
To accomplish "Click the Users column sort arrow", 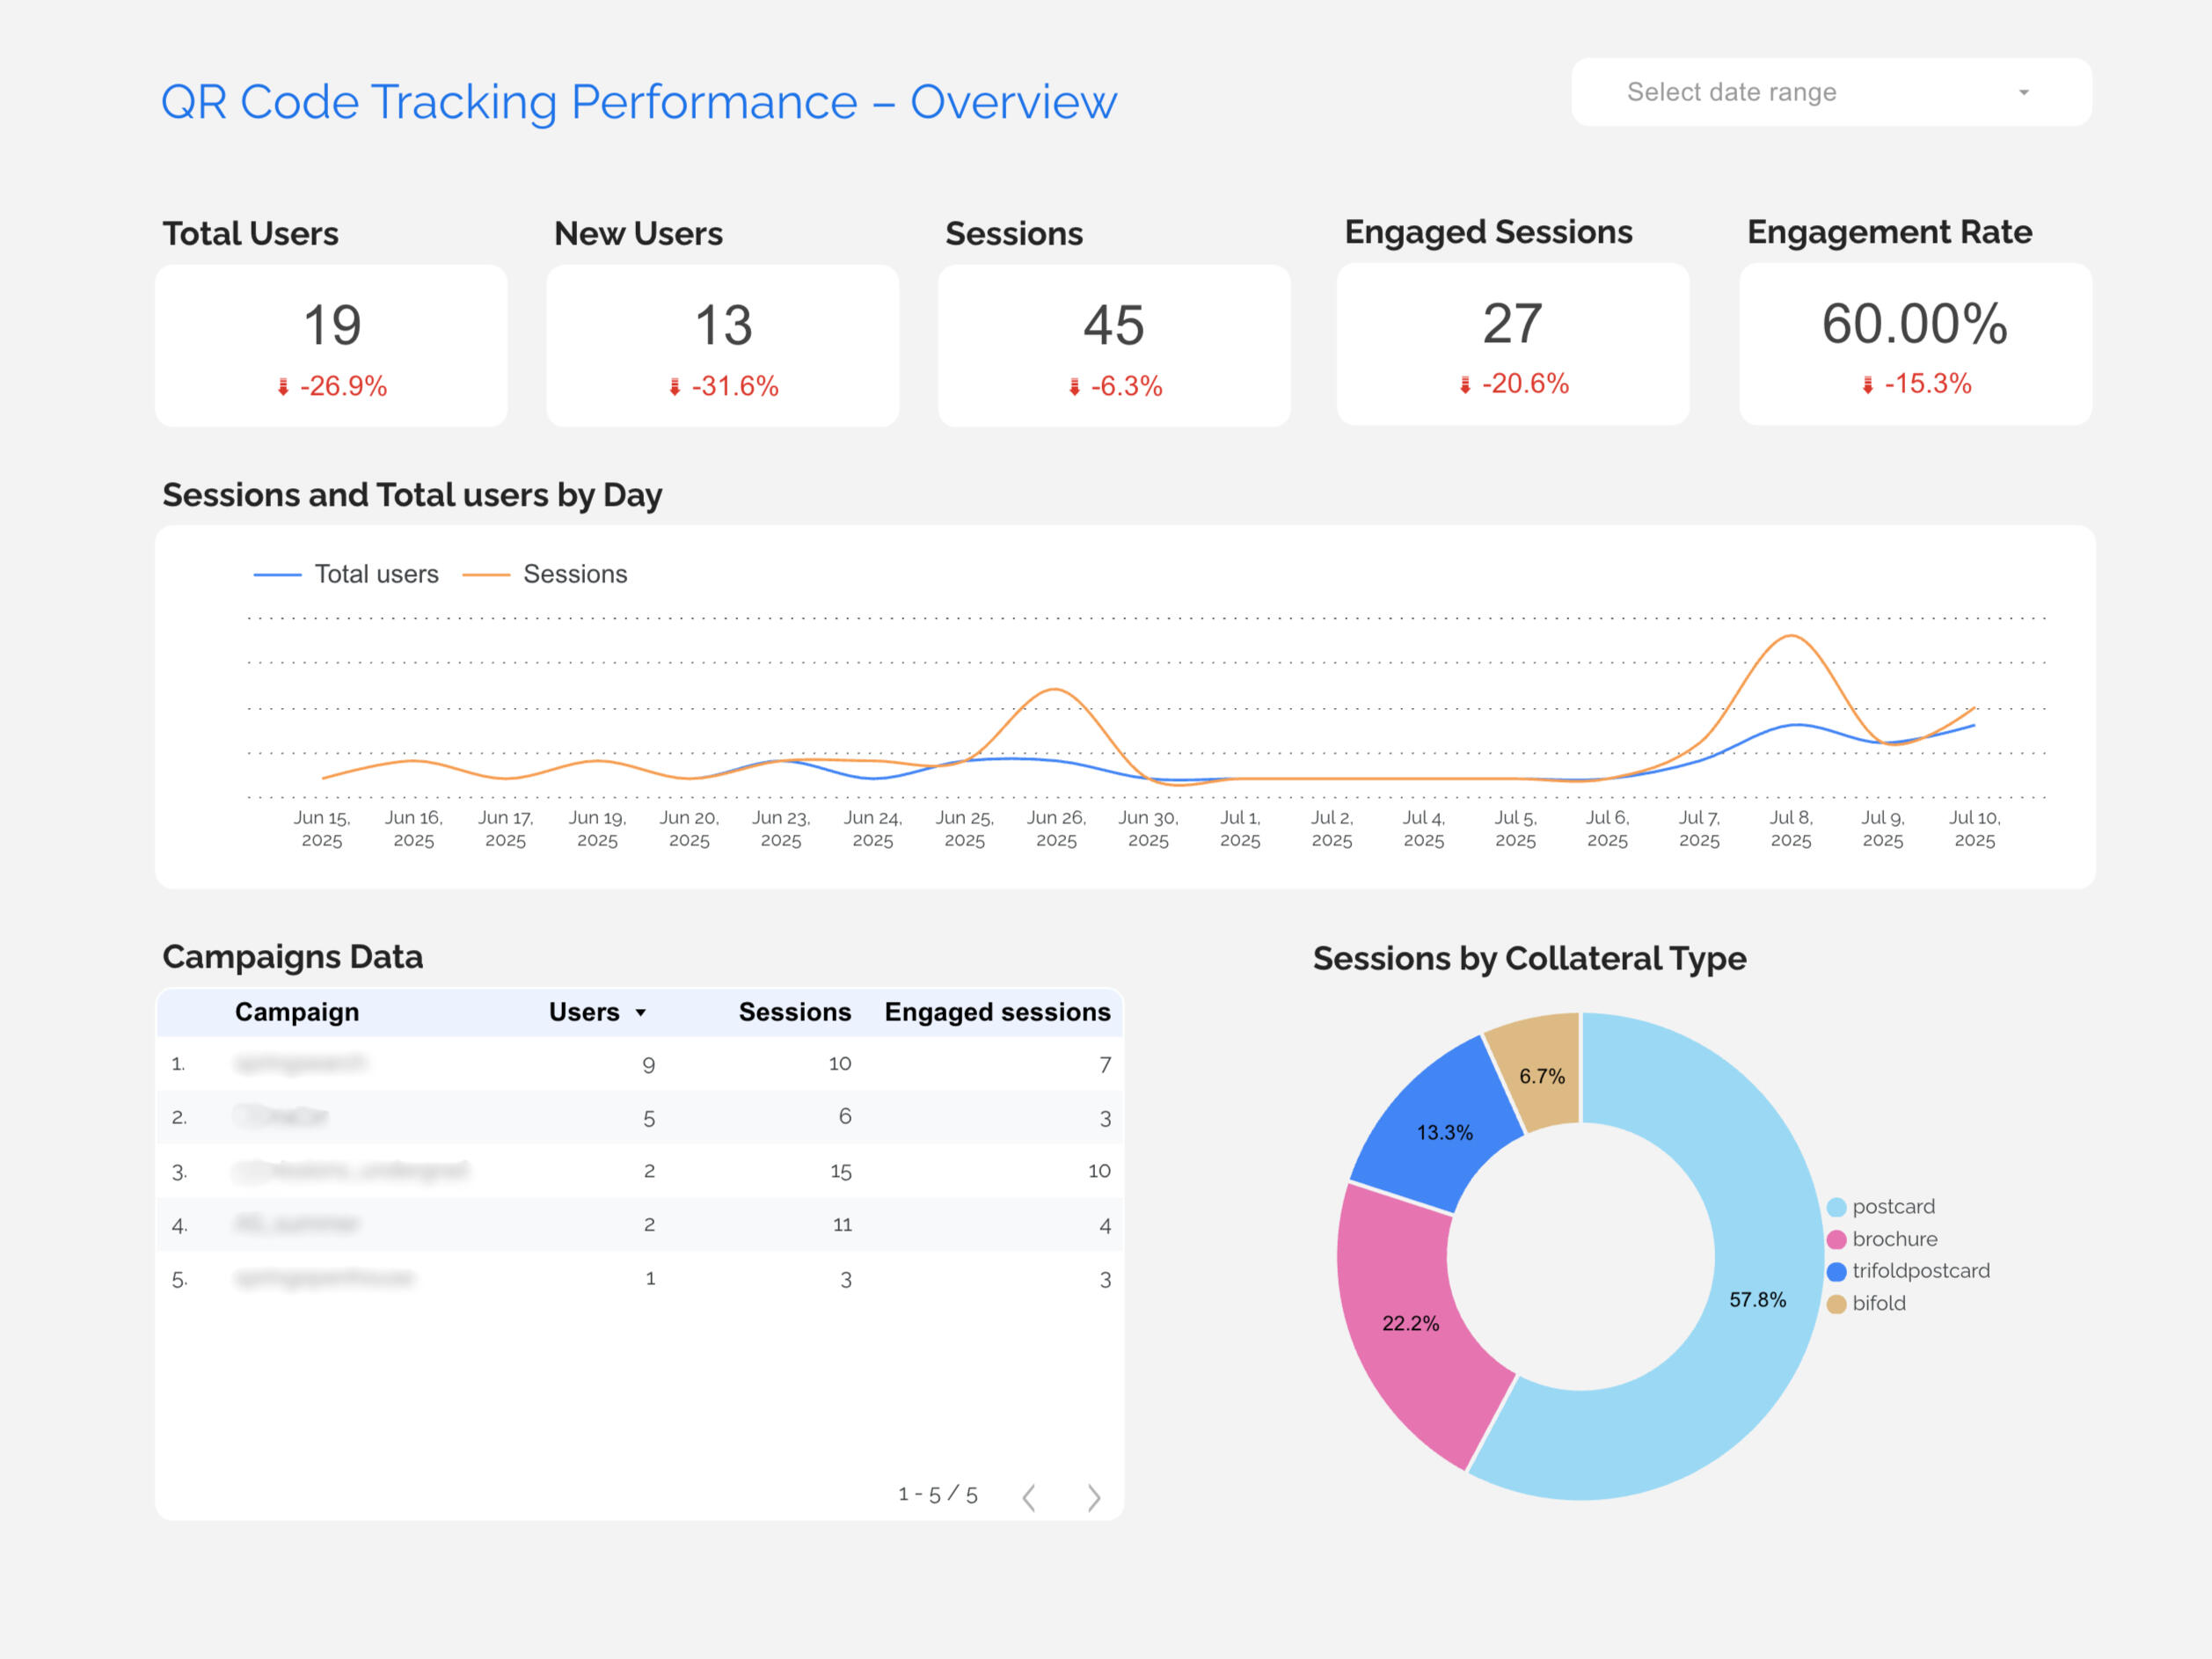I will pos(641,1013).
